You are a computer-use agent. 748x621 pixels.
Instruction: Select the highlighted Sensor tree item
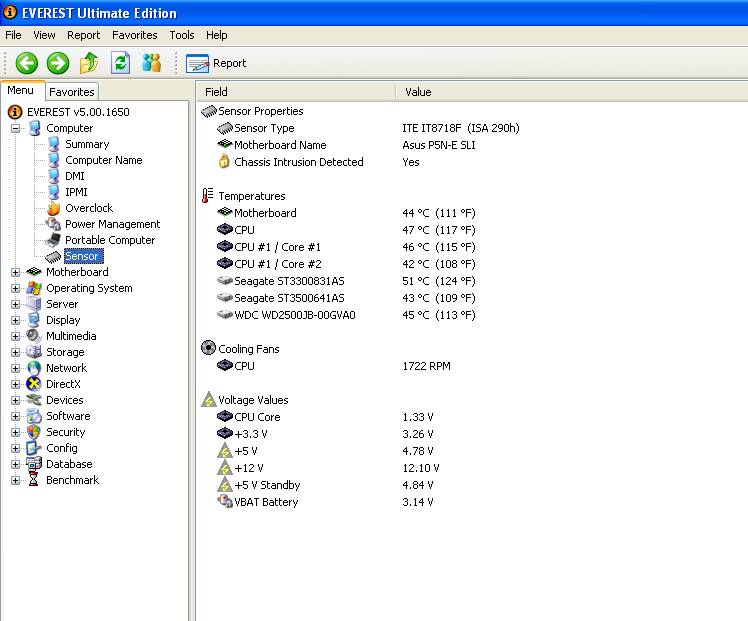tap(83, 256)
